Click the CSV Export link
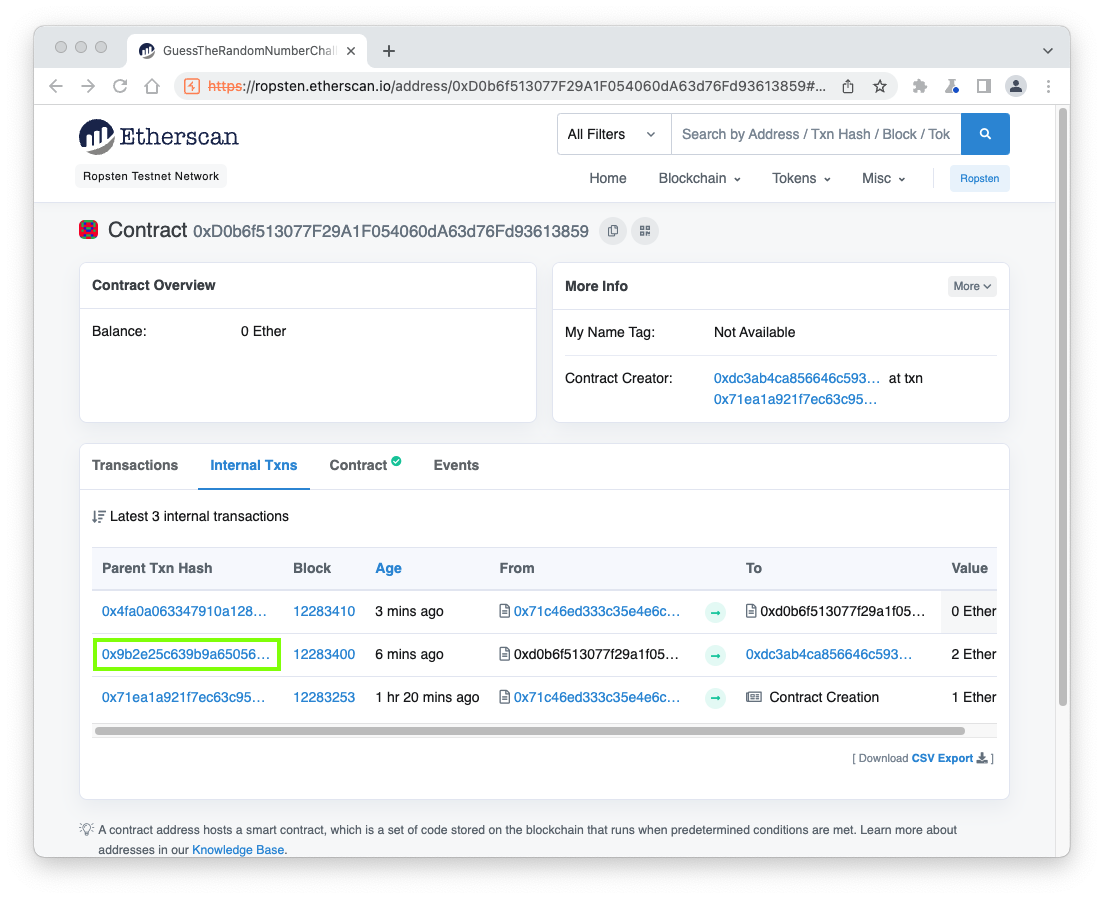The width and height of the screenshot is (1104, 899). click(x=942, y=758)
